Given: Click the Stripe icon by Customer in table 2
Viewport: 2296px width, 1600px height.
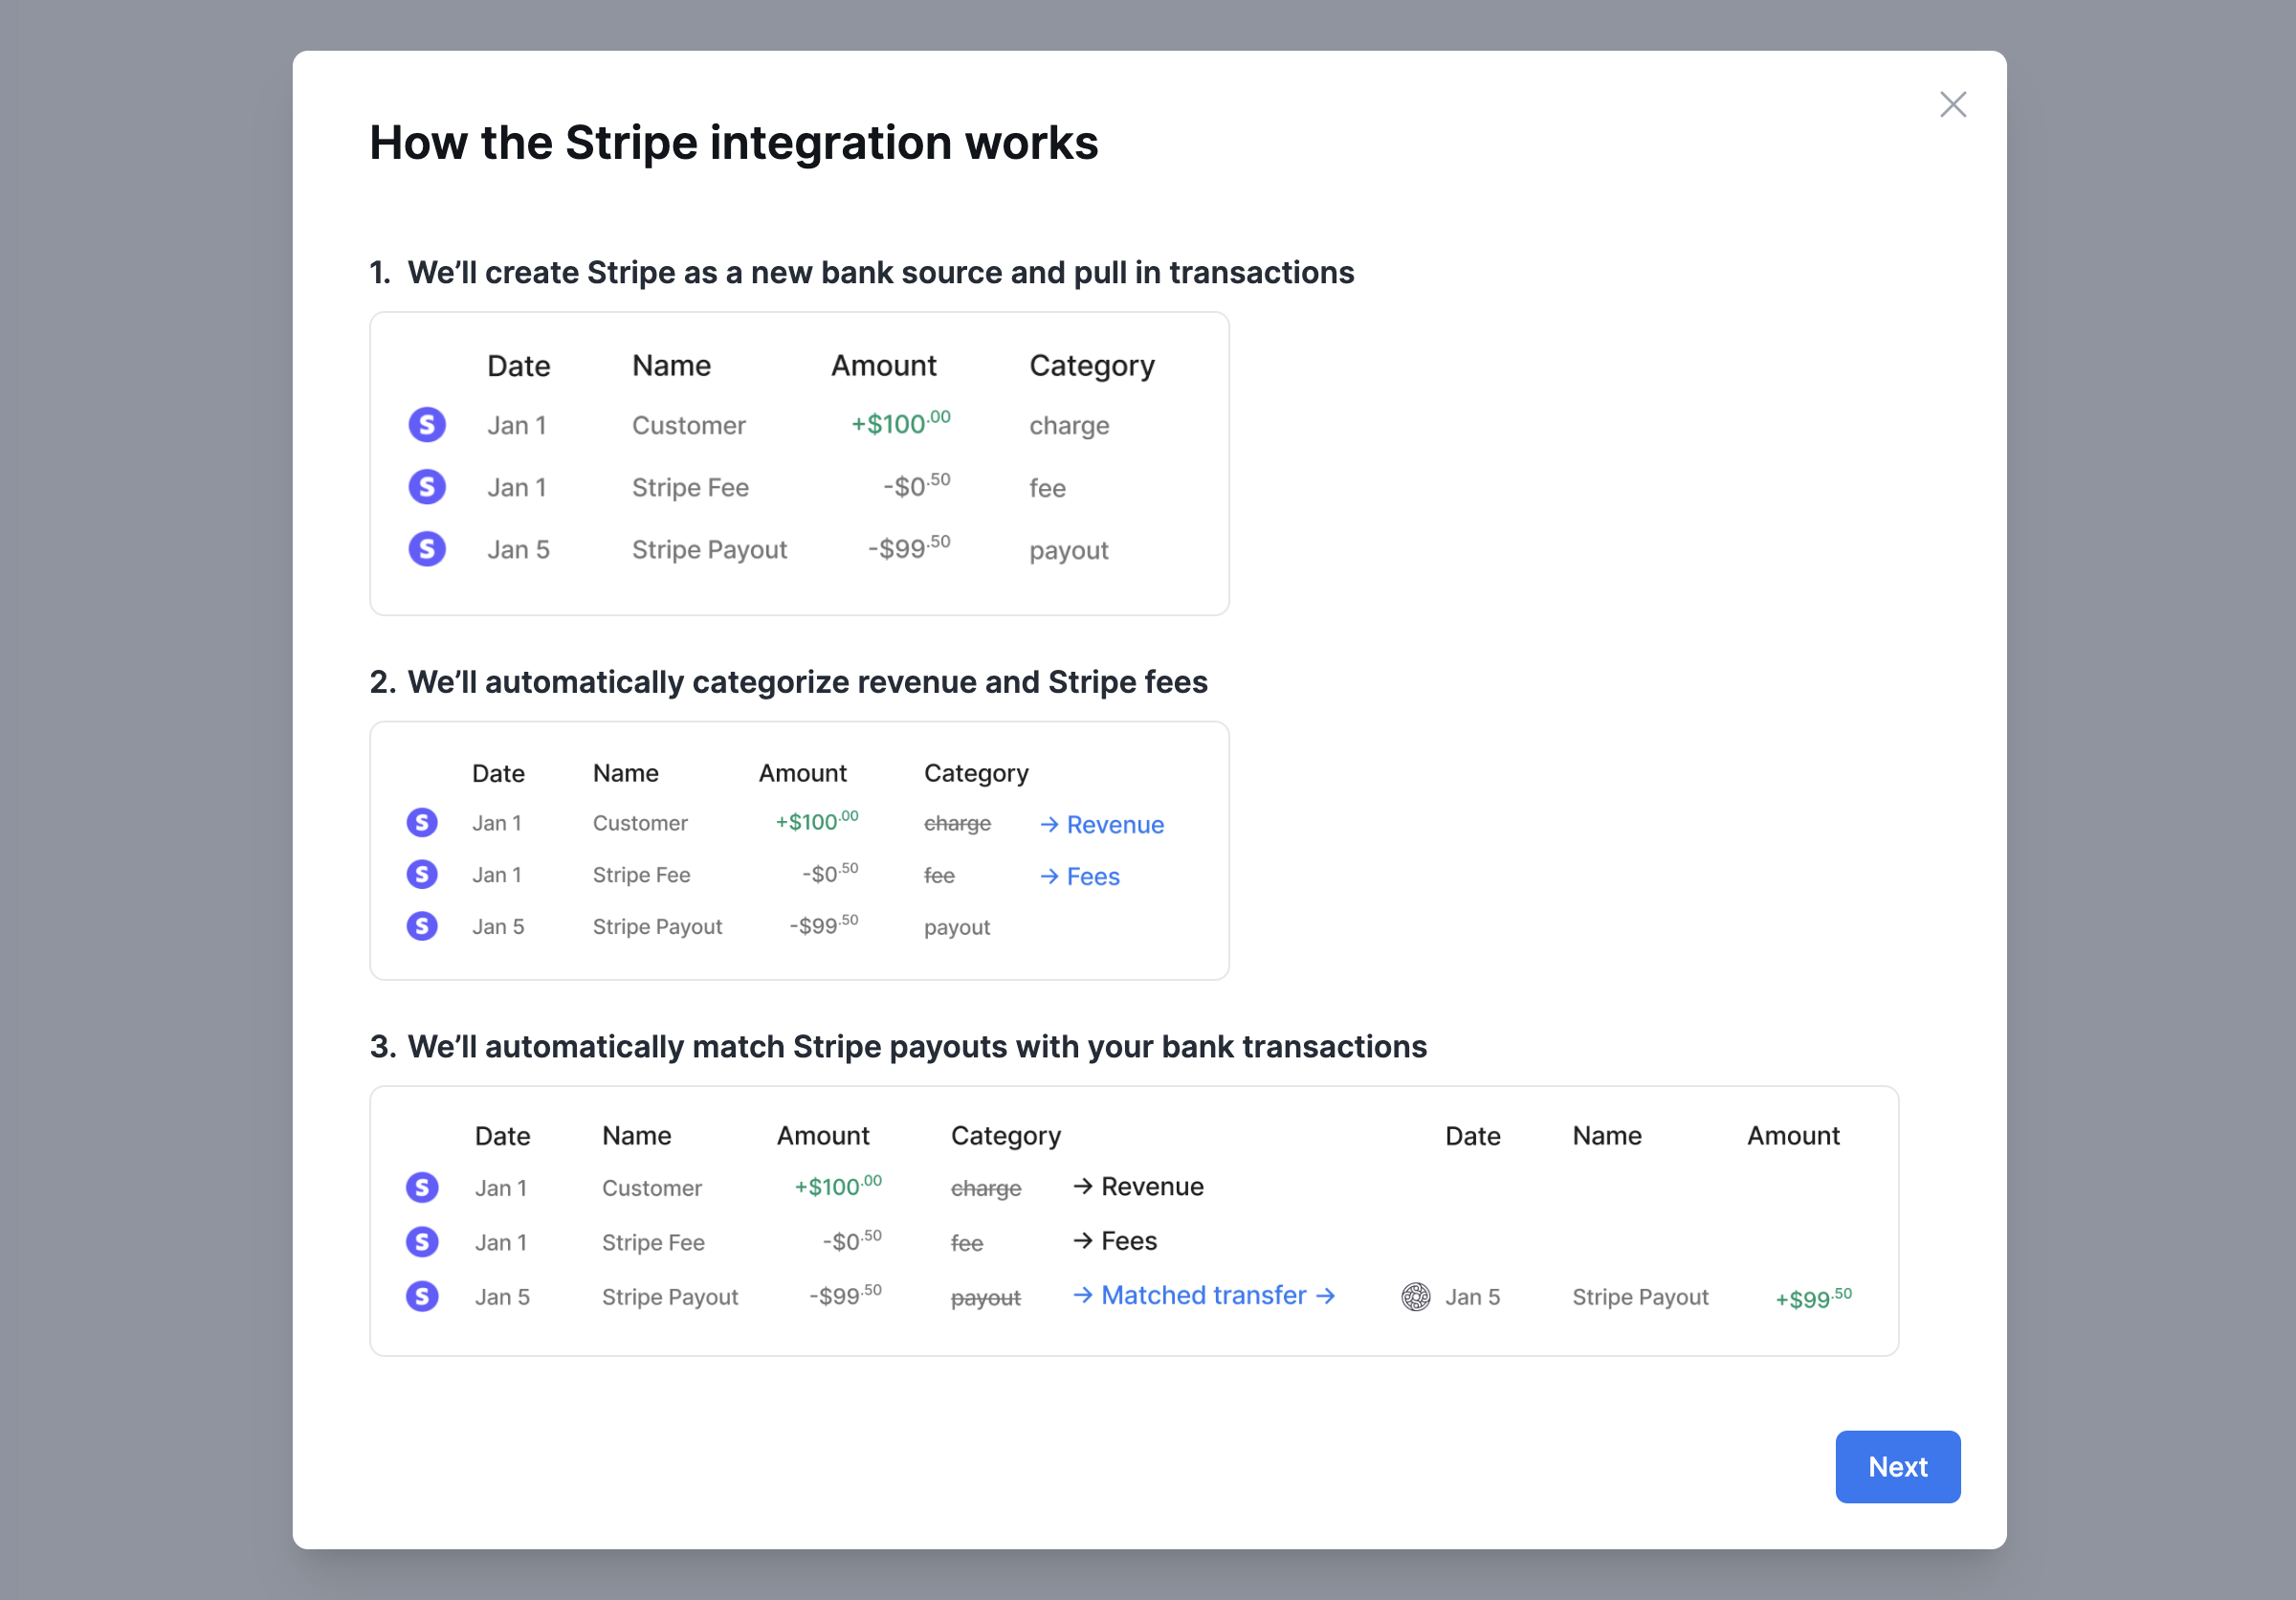Looking at the screenshot, I should point(422,822).
